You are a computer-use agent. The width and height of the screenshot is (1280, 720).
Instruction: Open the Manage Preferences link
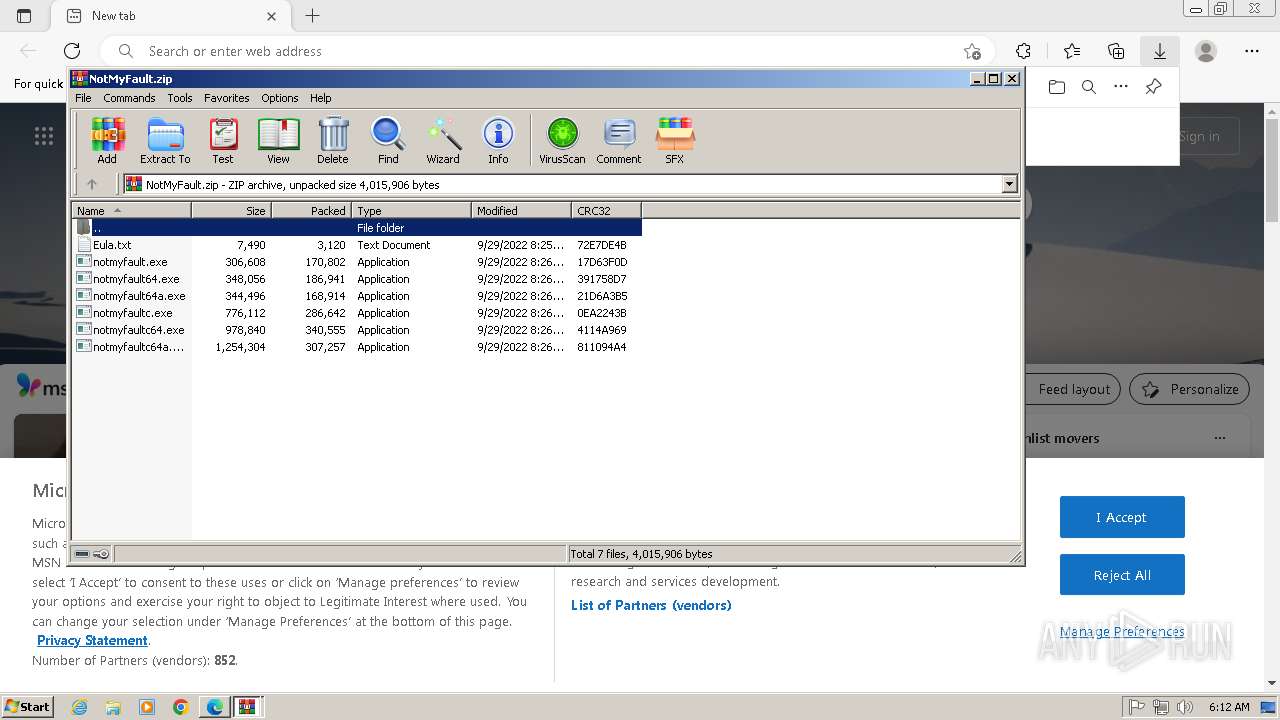(1122, 631)
